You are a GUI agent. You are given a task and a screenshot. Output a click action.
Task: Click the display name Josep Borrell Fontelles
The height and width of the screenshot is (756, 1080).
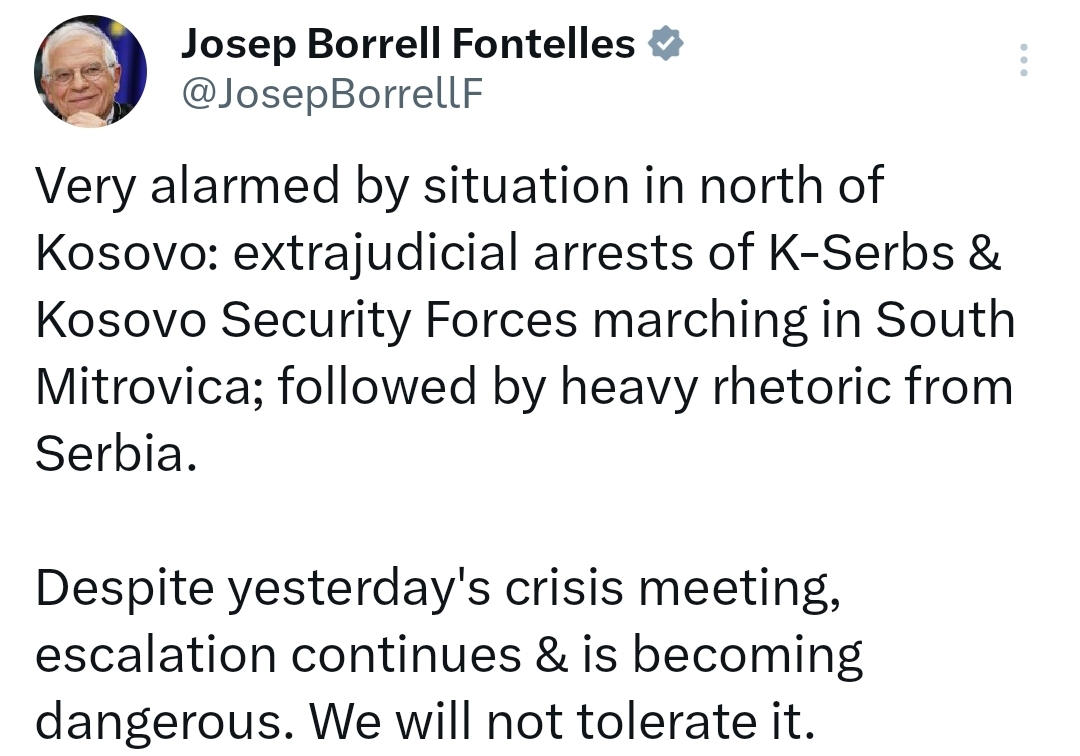point(408,43)
